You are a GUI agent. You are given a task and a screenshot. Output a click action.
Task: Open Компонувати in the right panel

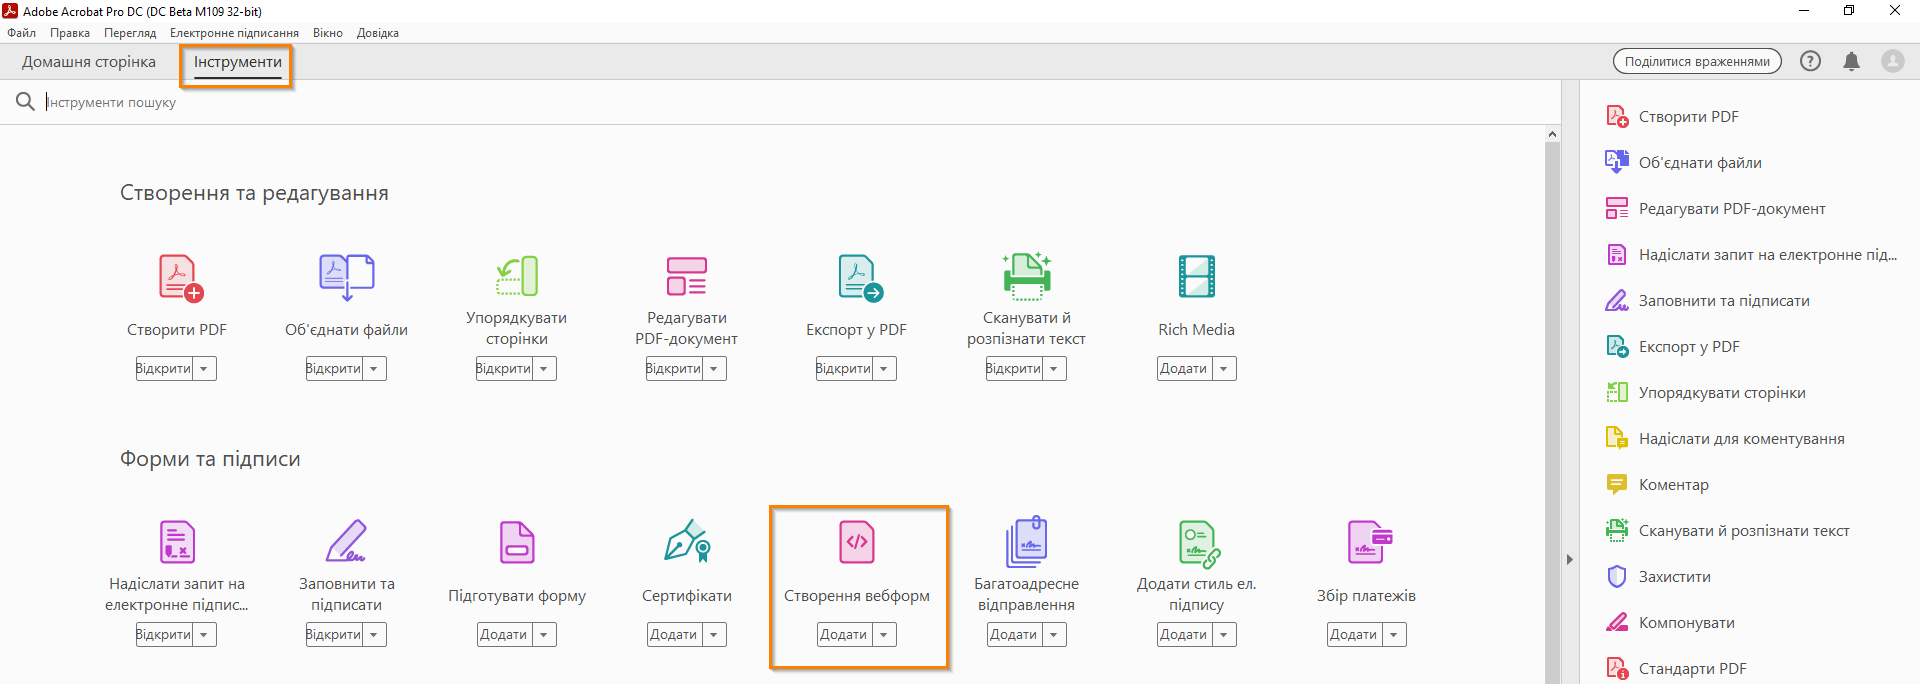pyautogui.click(x=1669, y=622)
